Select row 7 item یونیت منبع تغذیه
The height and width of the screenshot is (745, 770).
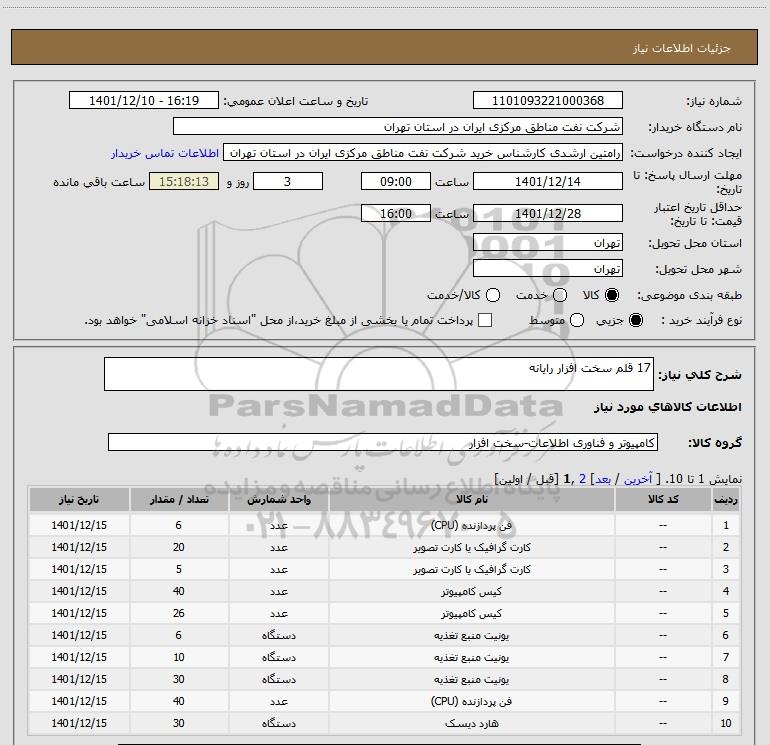[x=471, y=657]
